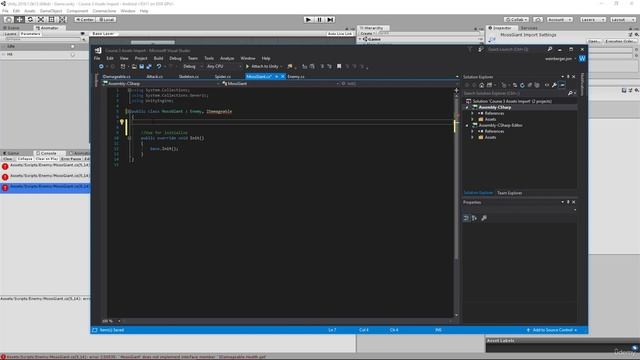Close the MossGiant.cs tab
The width and height of the screenshot is (640, 360).
tap(282, 76)
